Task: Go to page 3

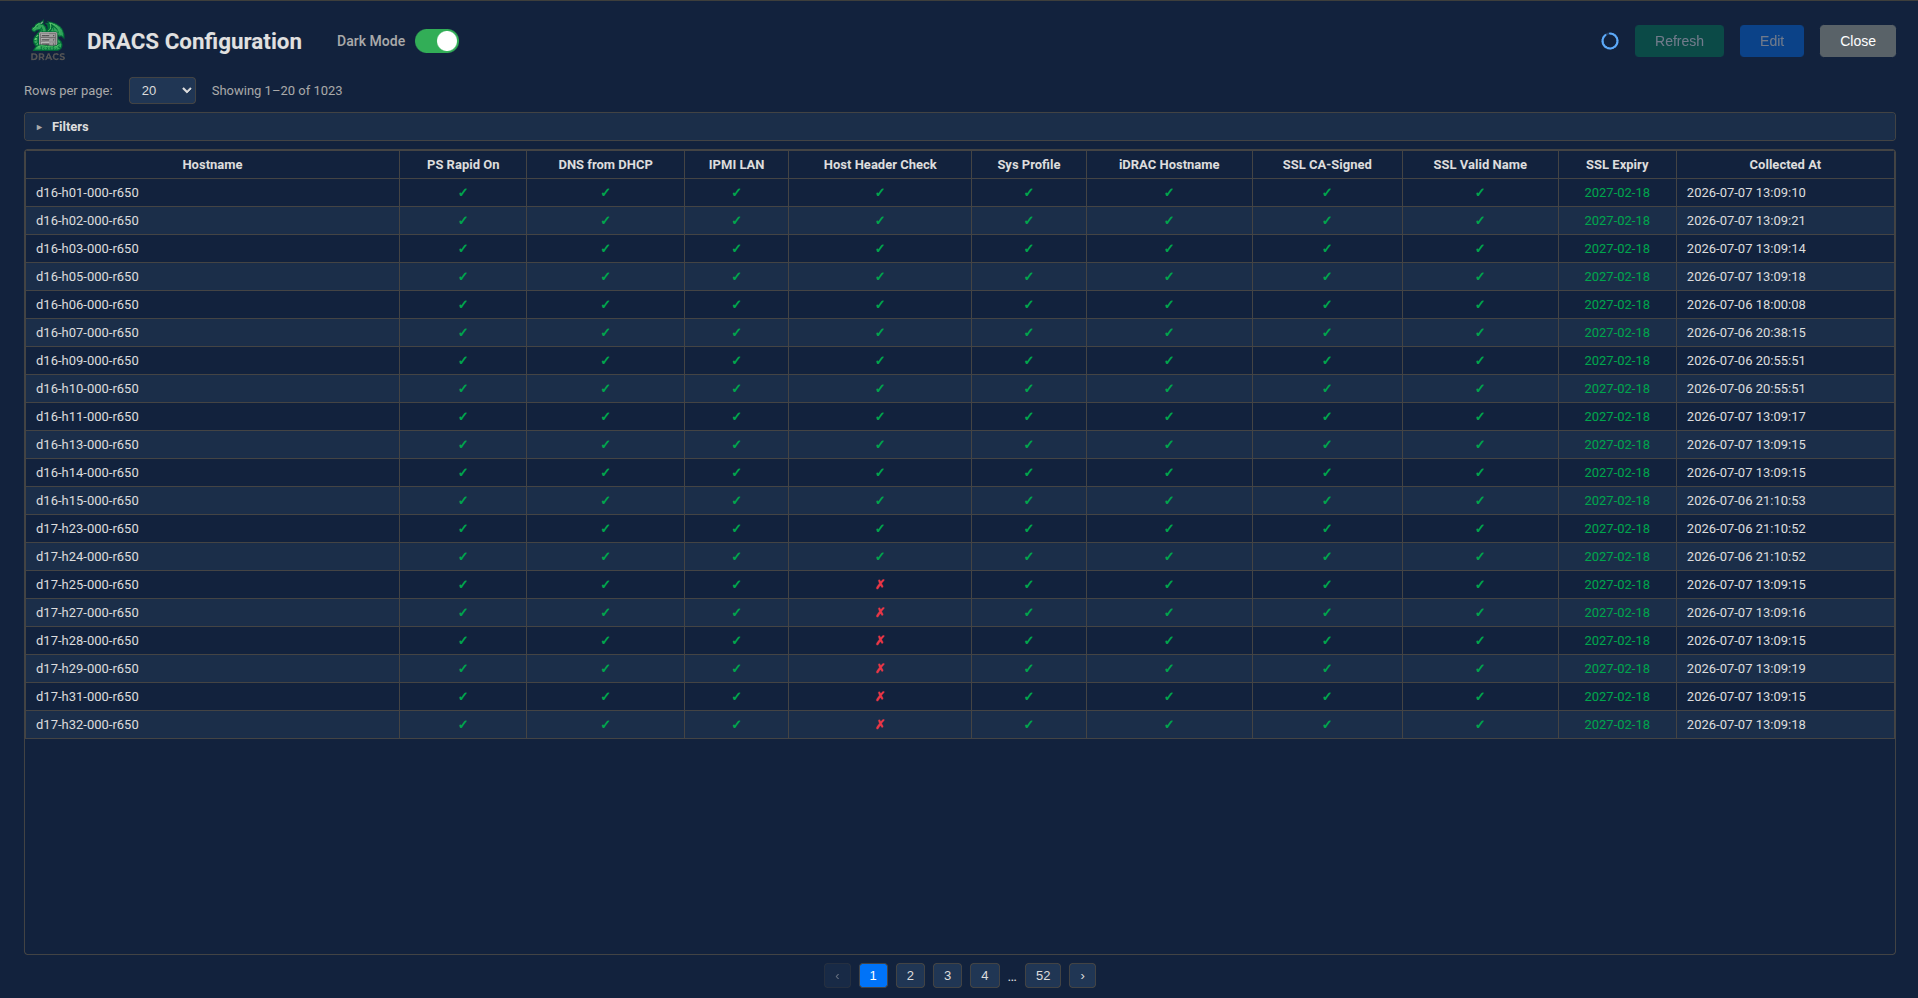Action: click(x=947, y=975)
